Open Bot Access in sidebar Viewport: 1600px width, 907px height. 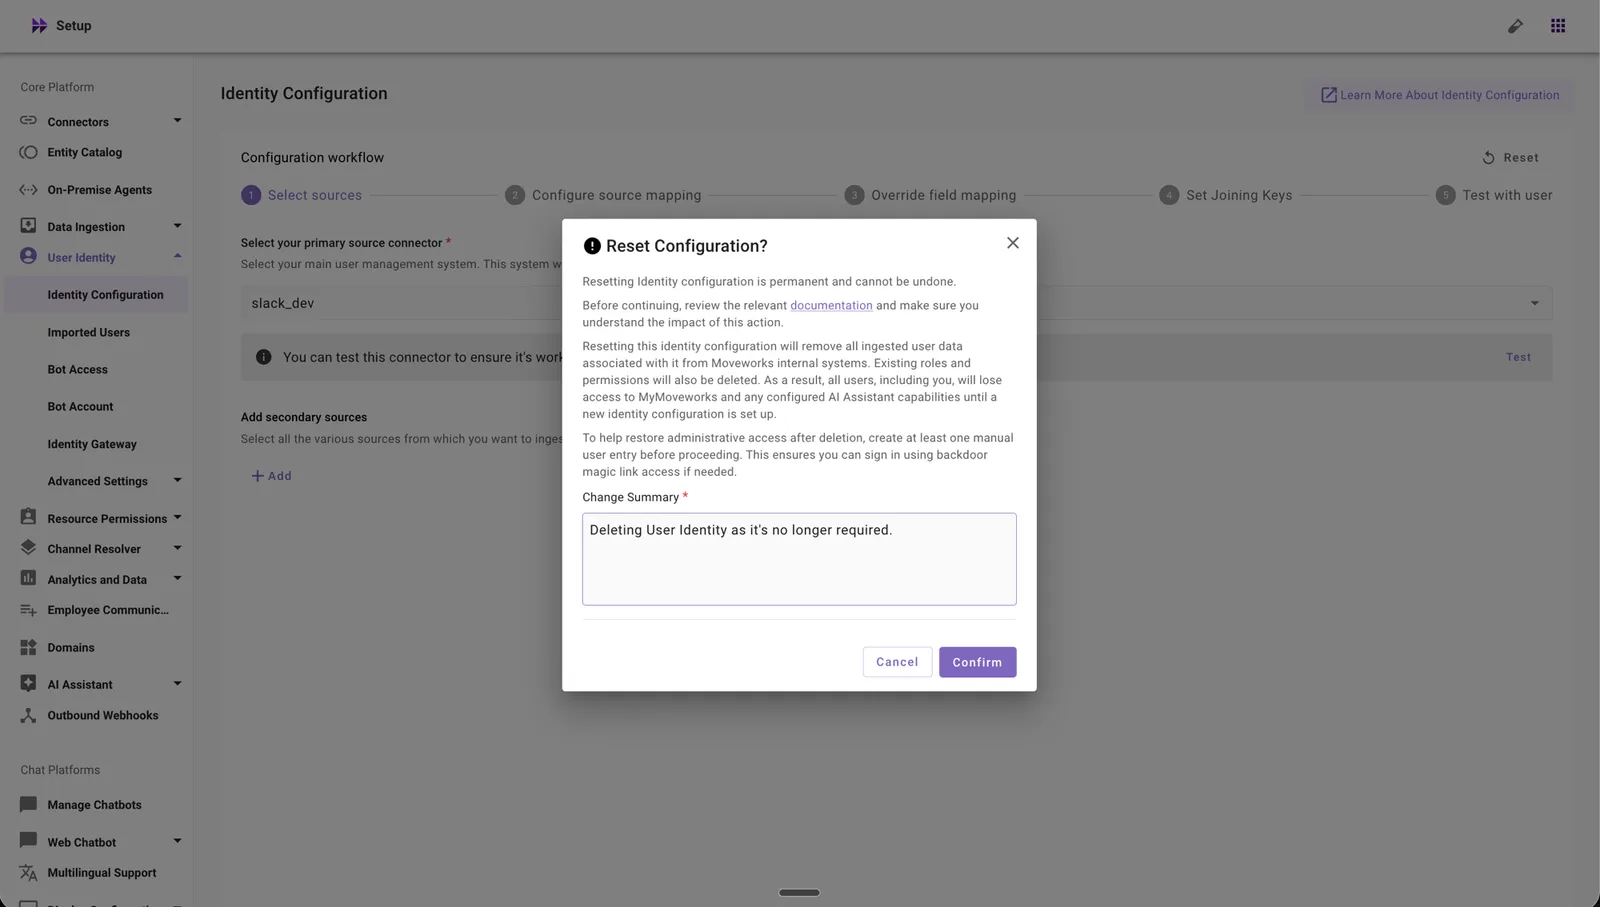coord(77,369)
